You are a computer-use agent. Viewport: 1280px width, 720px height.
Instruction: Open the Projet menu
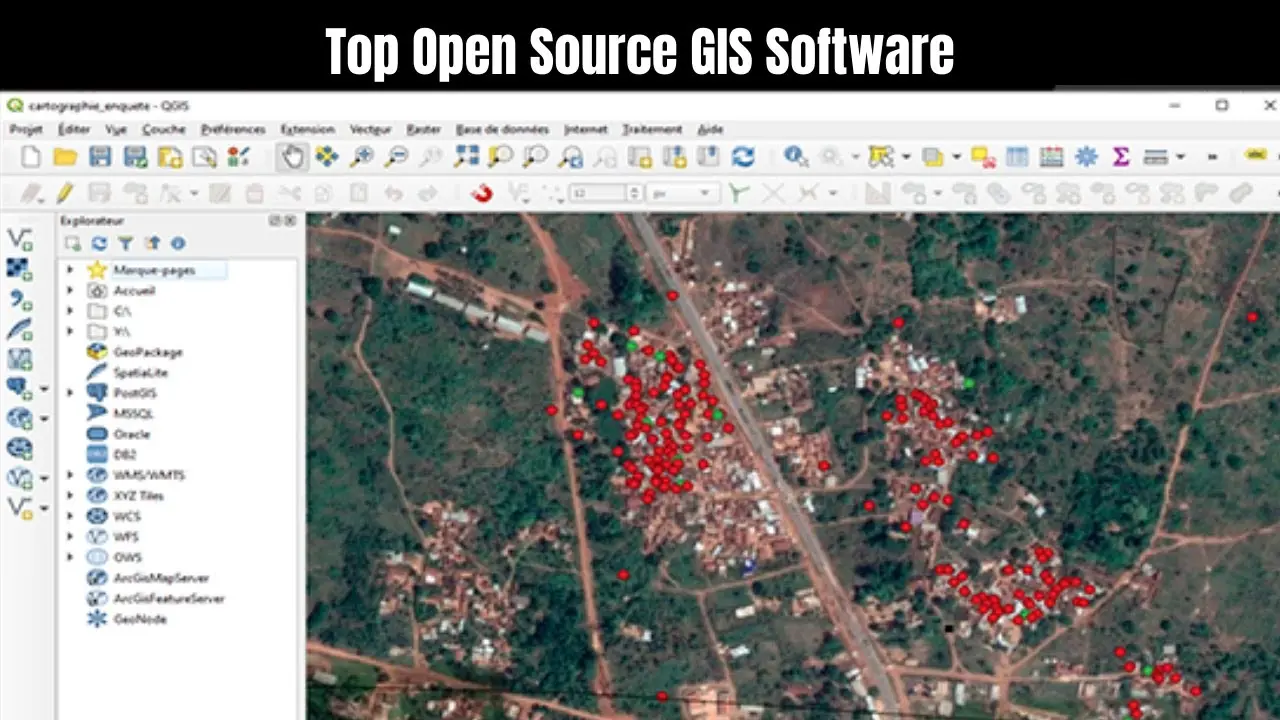(26, 129)
